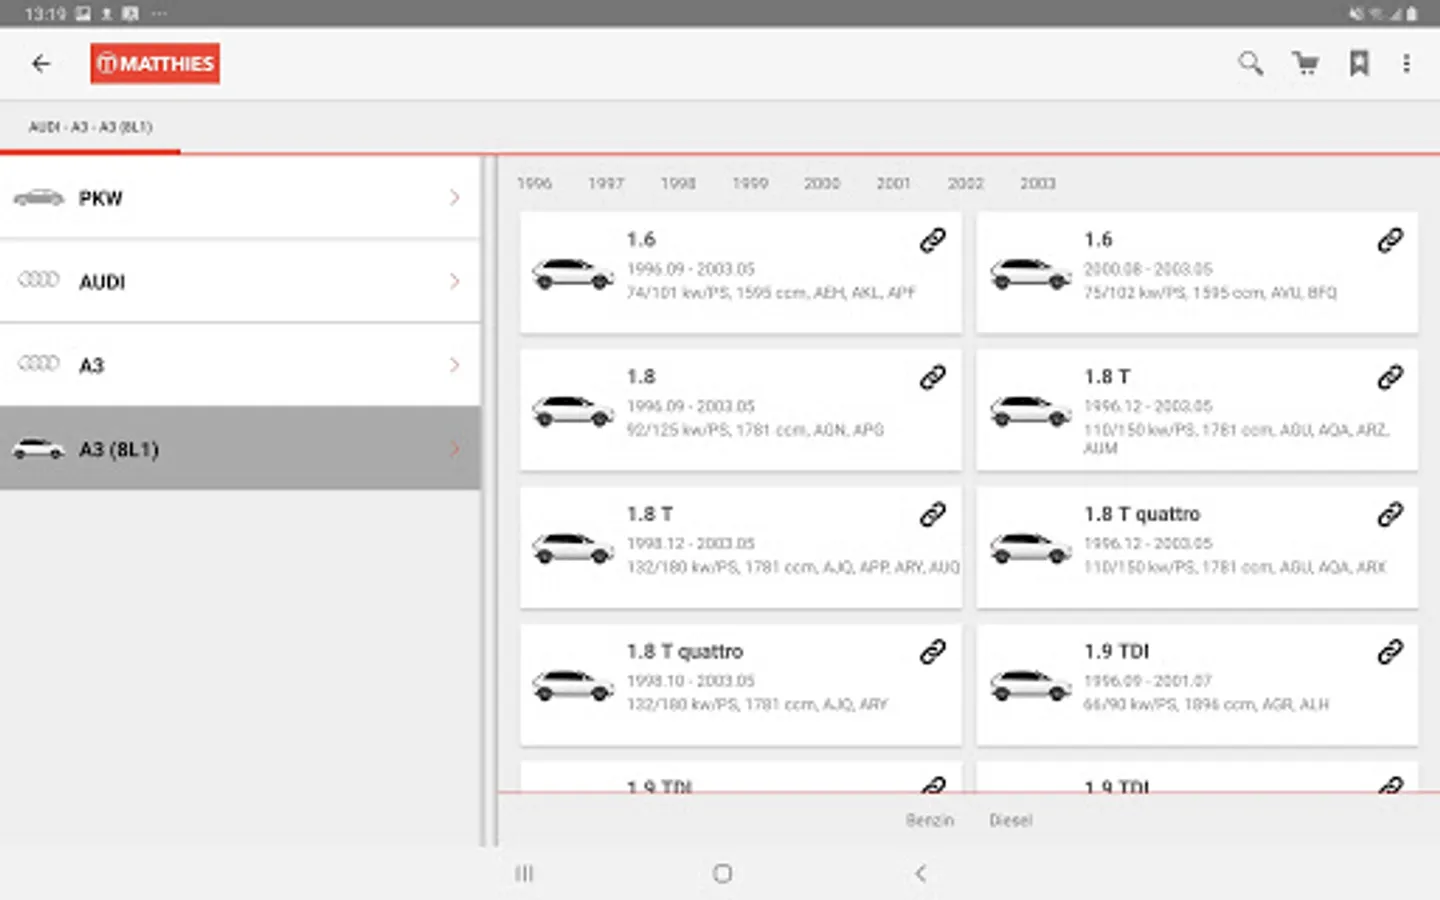
Task: Filter by year 1999
Action: (x=750, y=184)
